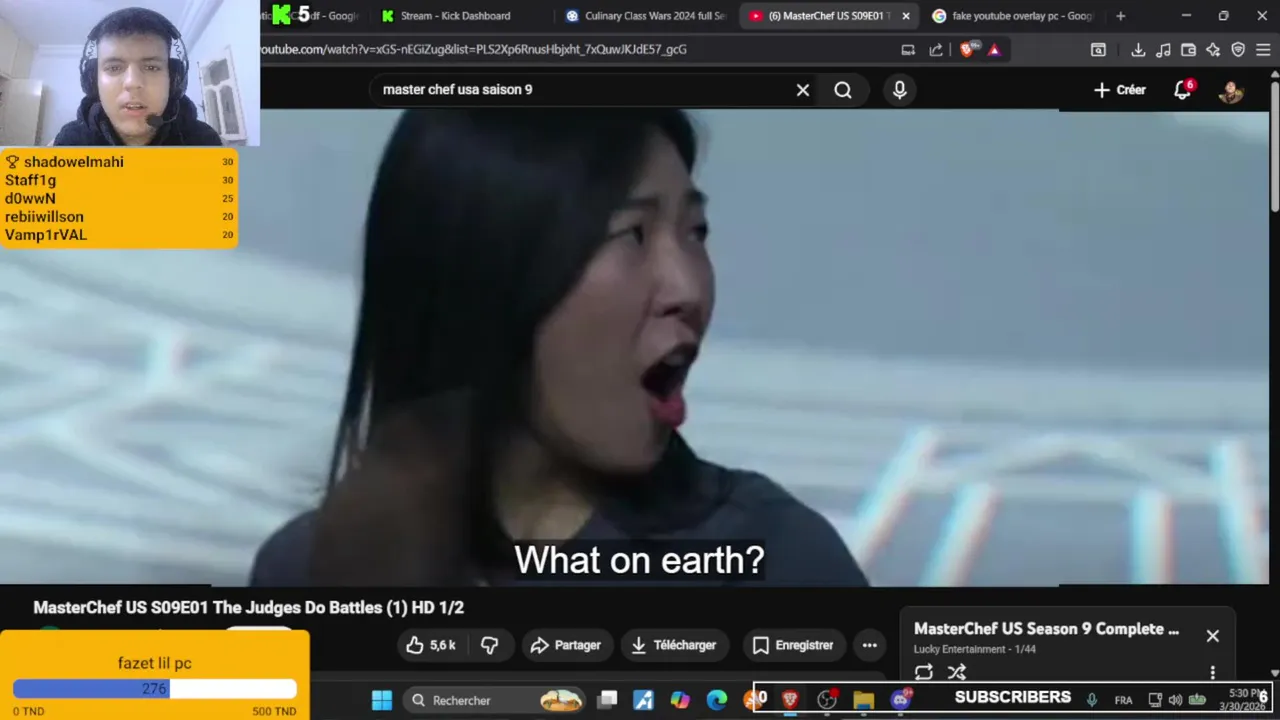Image resolution: width=1280 pixels, height=720 pixels.
Task: Like the MasterChef video (5,6 k)
Action: coord(431,645)
